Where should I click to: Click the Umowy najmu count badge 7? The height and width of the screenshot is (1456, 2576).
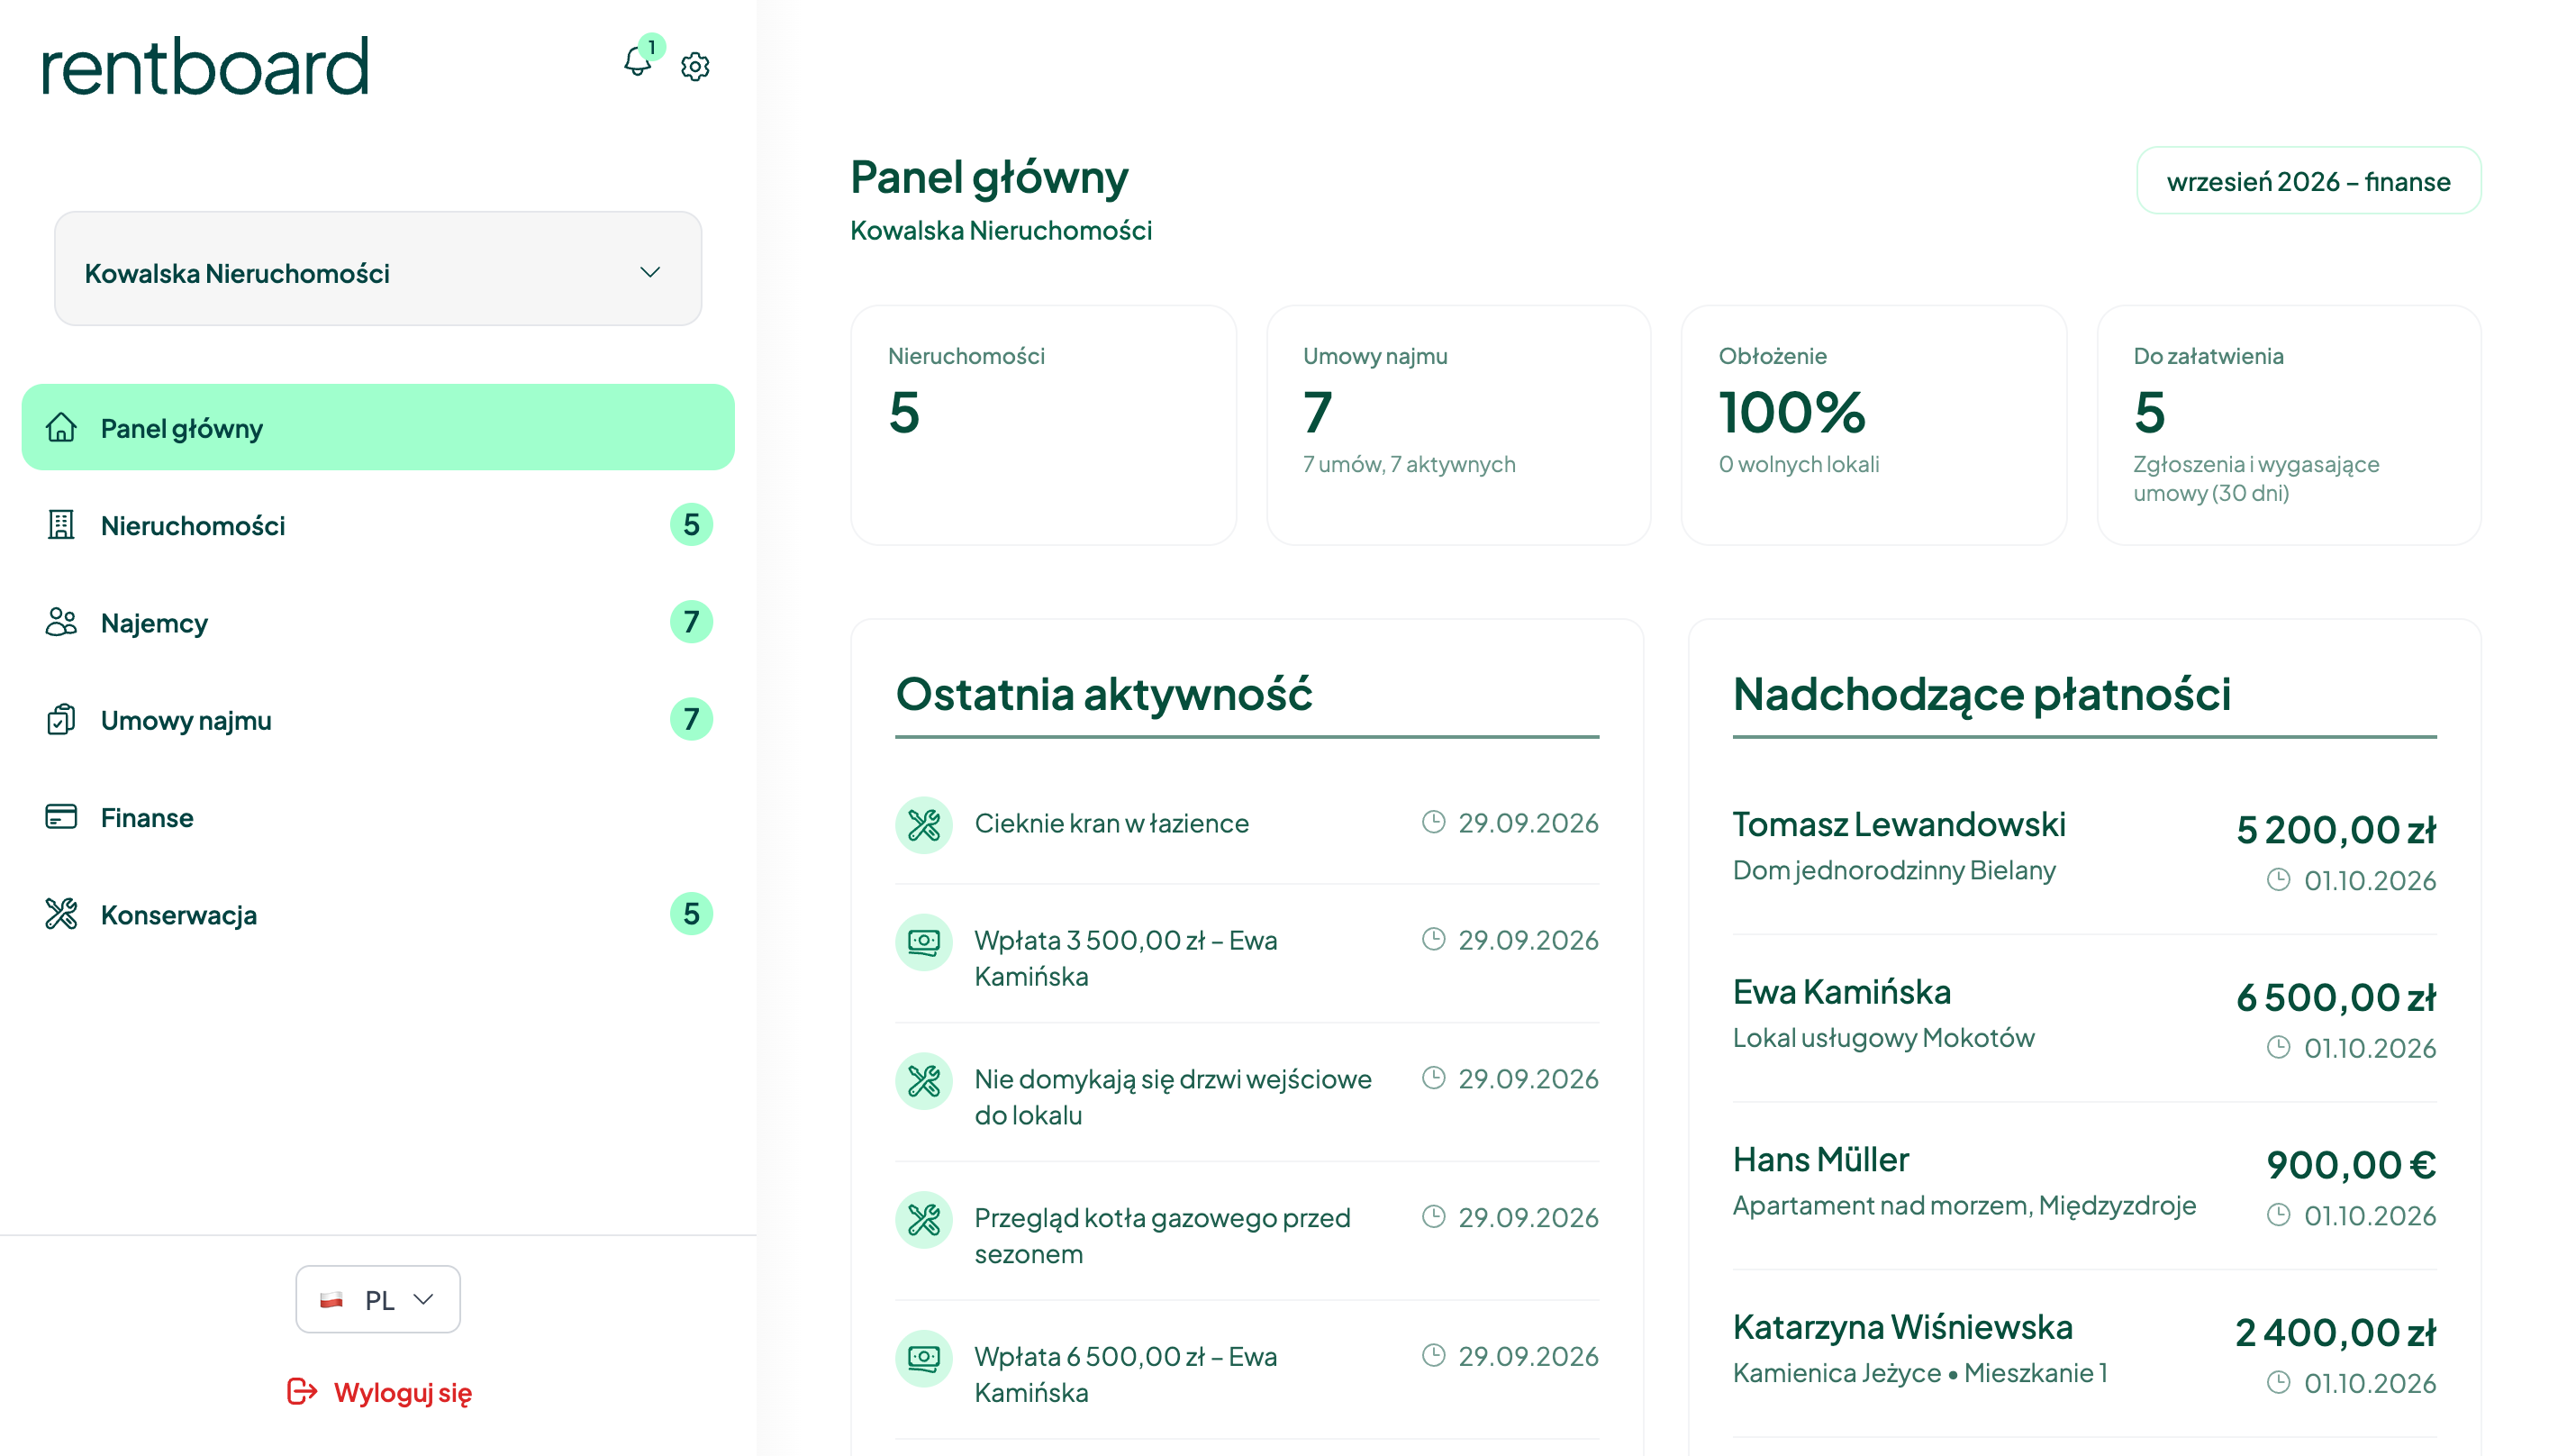pyautogui.click(x=691, y=719)
